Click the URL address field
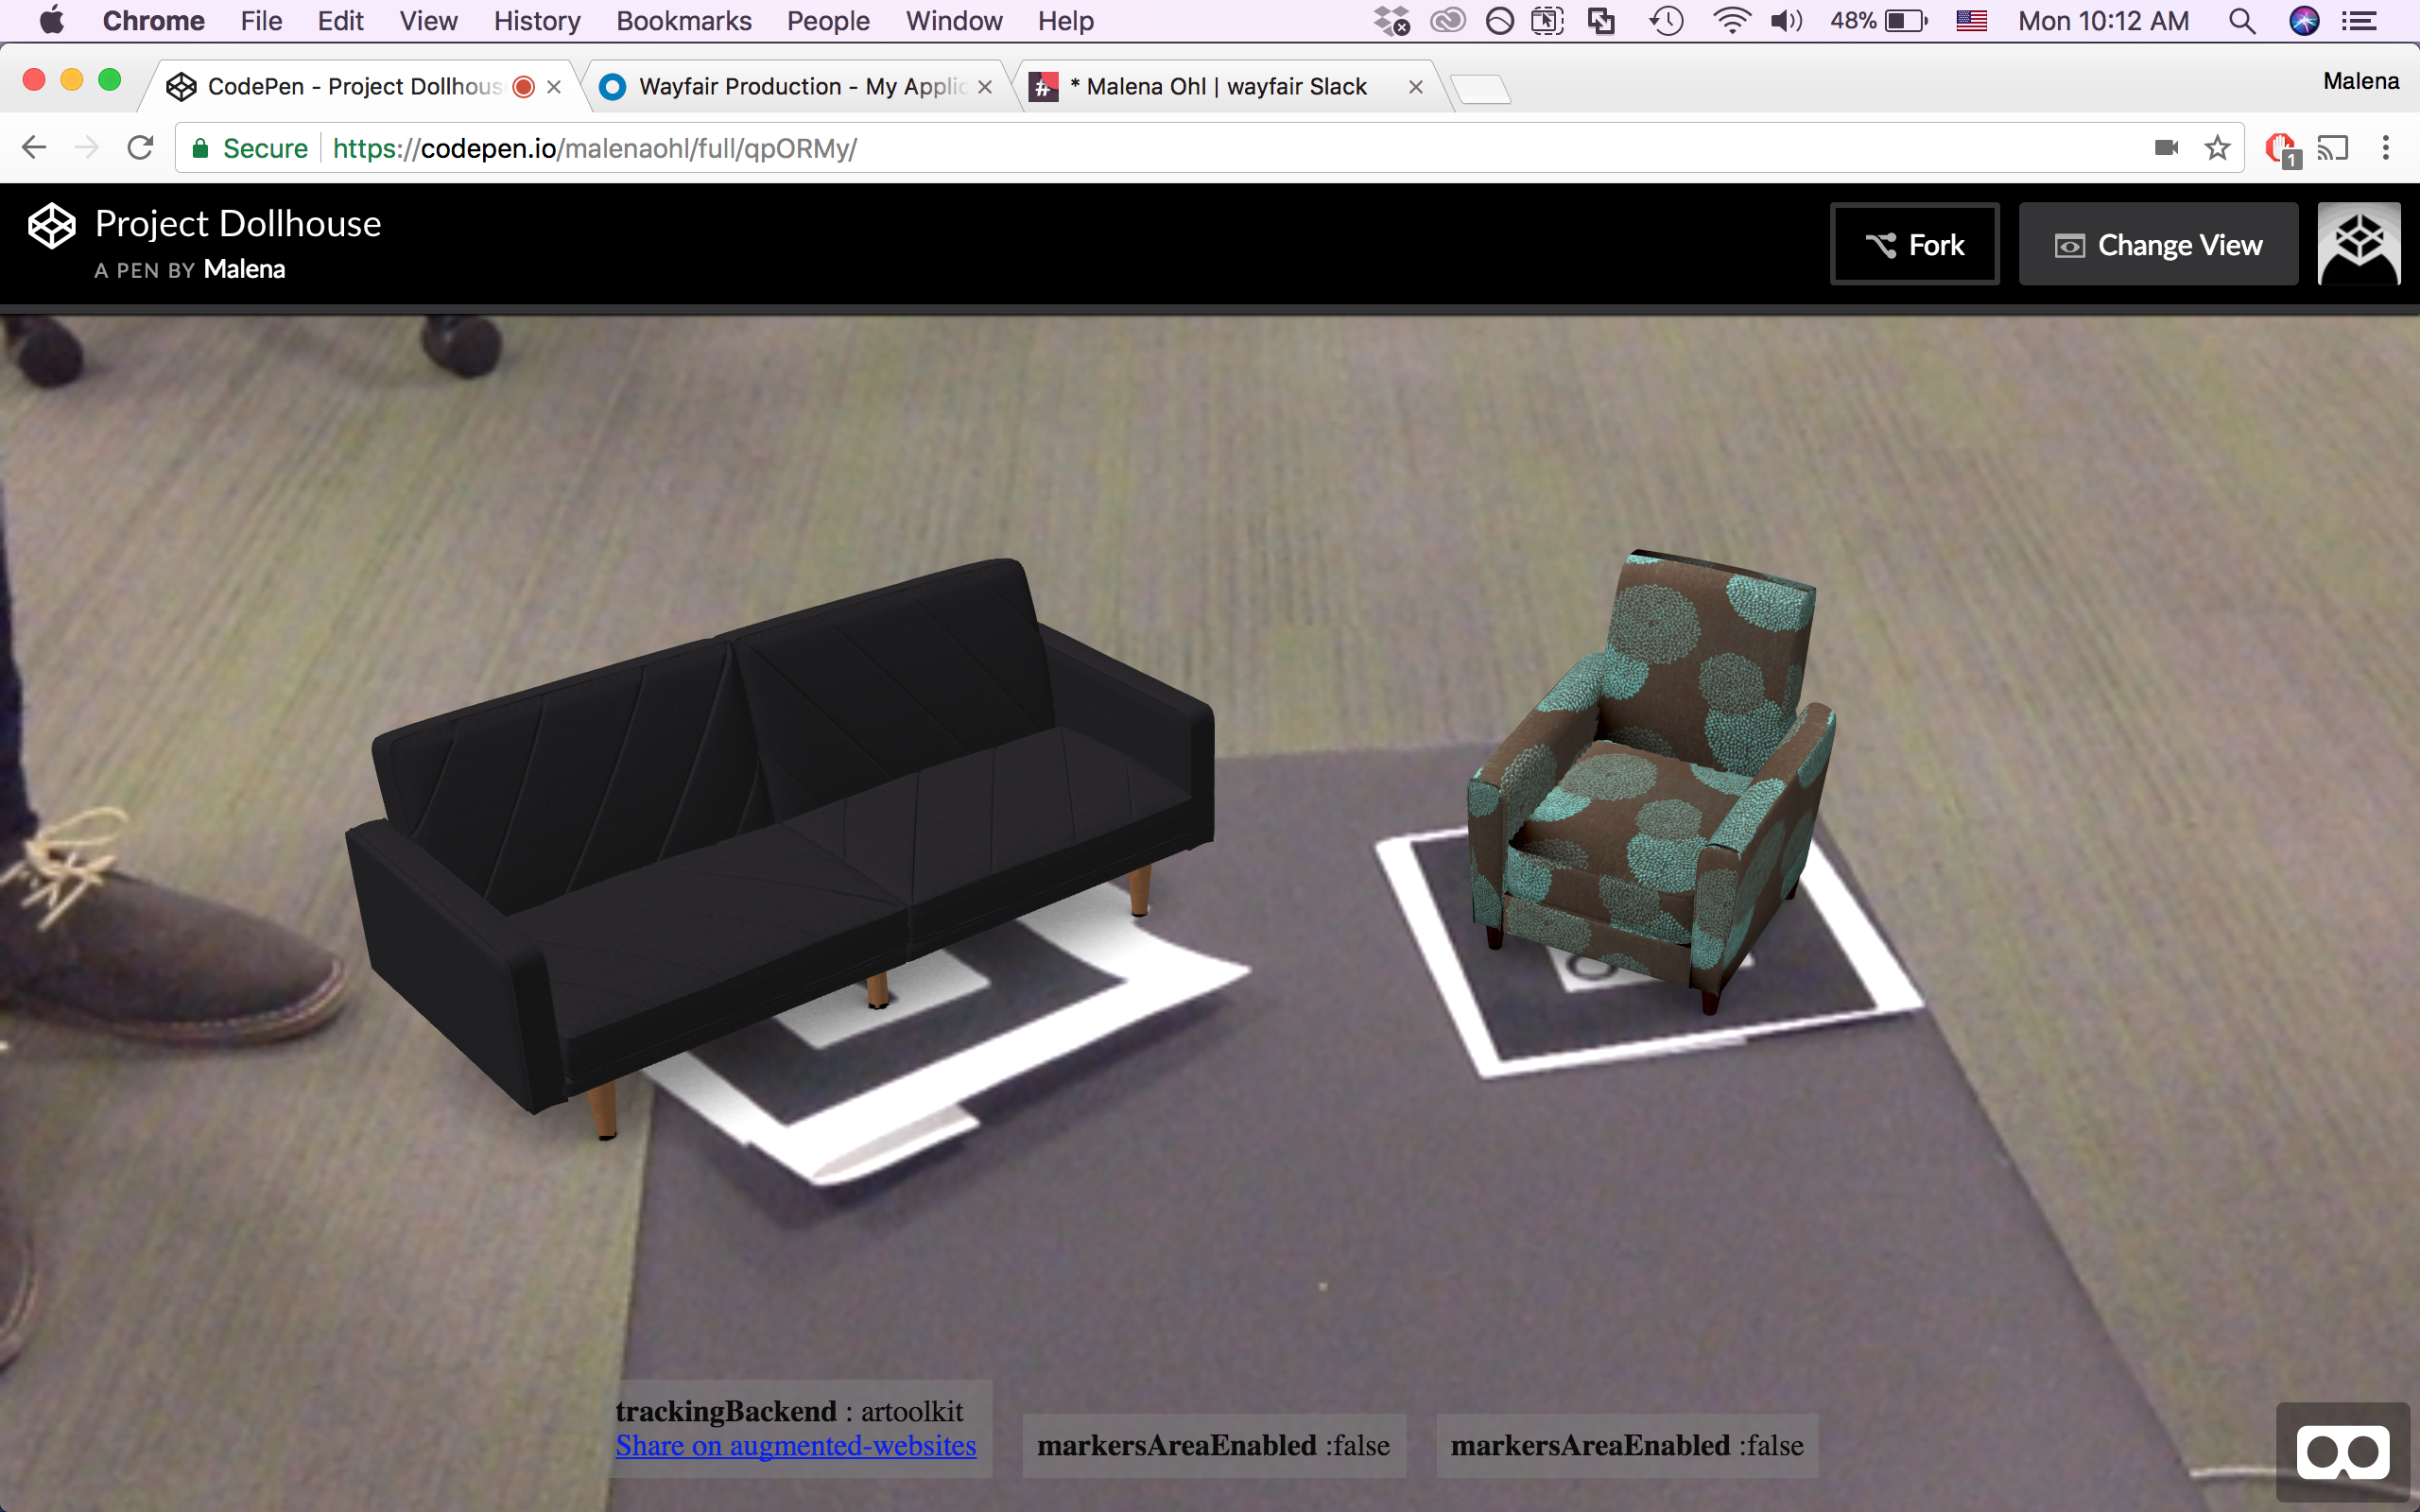 pyautogui.click(x=1200, y=148)
